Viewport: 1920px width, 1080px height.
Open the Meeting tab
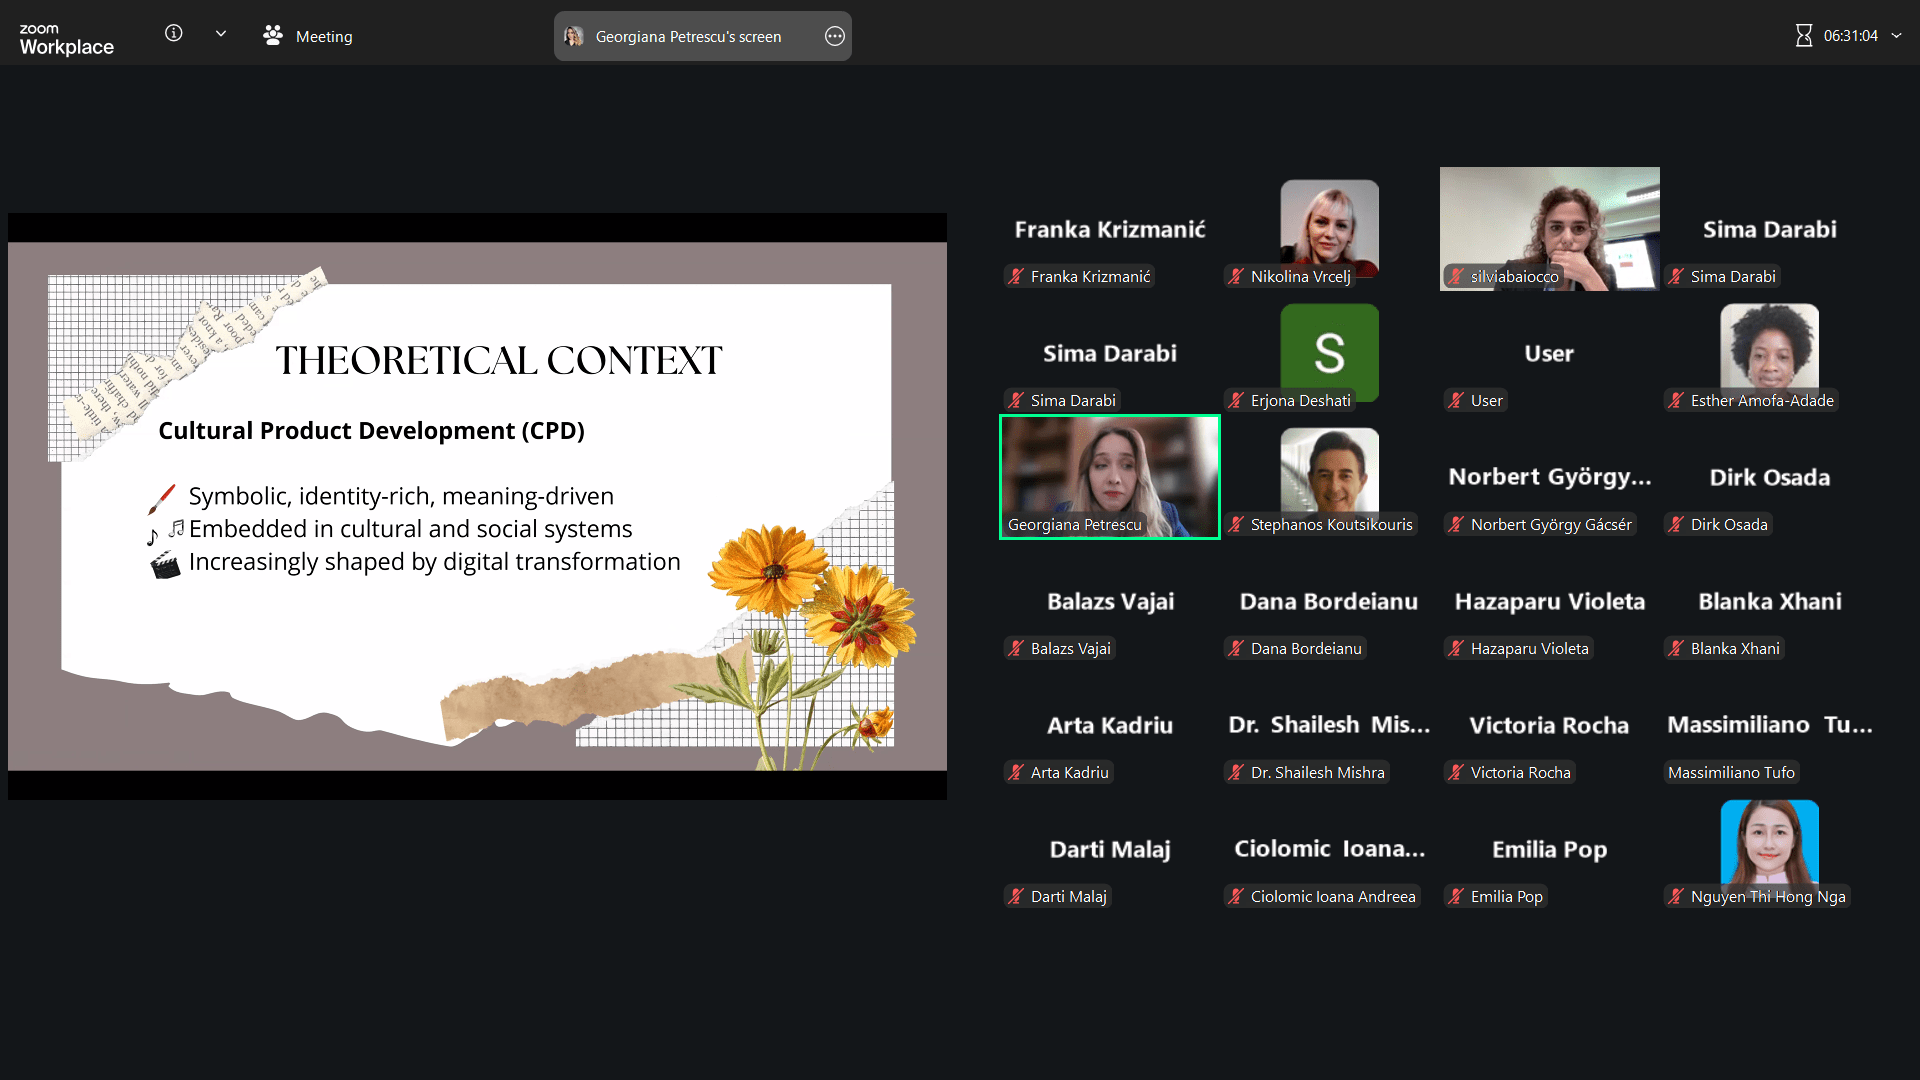308,36
